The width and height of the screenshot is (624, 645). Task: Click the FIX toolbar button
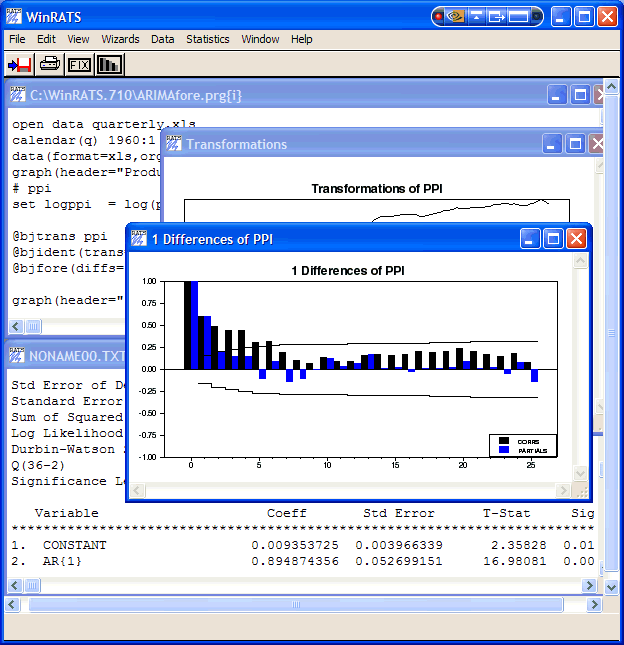(x=79, y=65)
